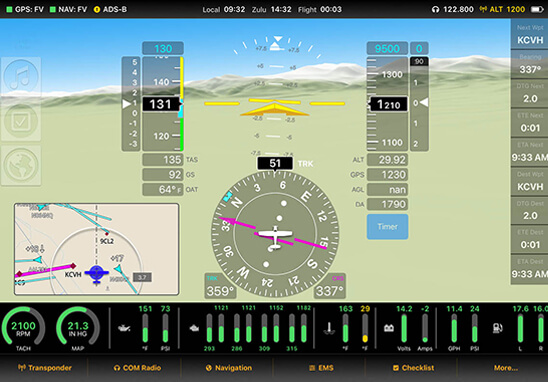Screen dimensions: 548x382
Task: Set the vertical speed bug value 0
Action: [419, 48]
